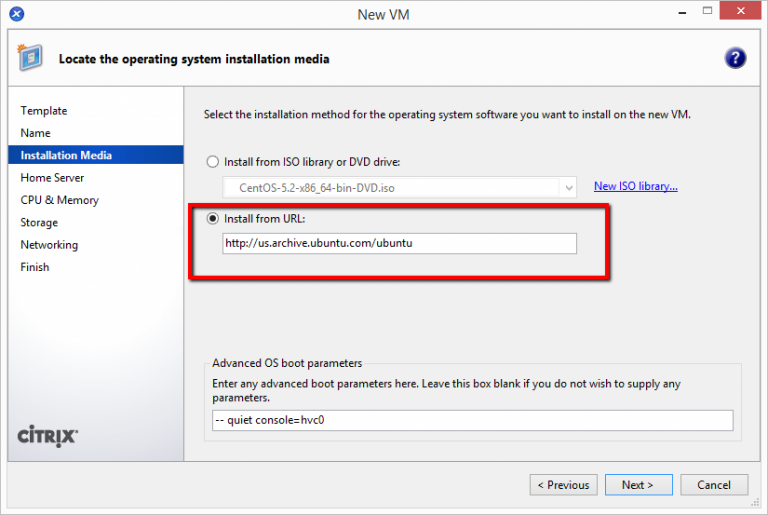Click the install URL text field
Image resolution: width=768 pixels, height=515 pixels.
(400, 244)
